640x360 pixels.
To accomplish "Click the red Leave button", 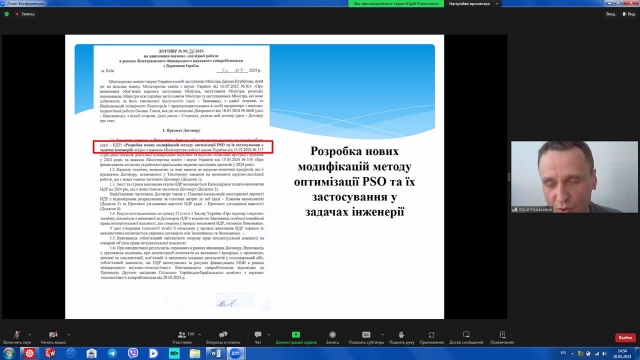I will pos(625,338).
